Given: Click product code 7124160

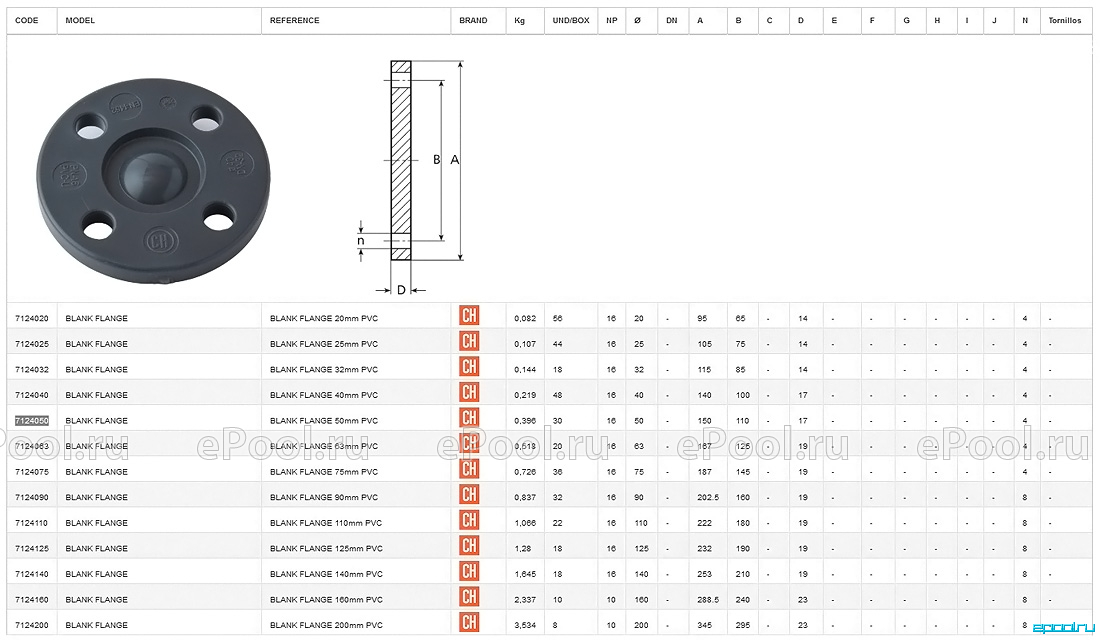Looking at the screenshot, I should [x=32, y=599].
